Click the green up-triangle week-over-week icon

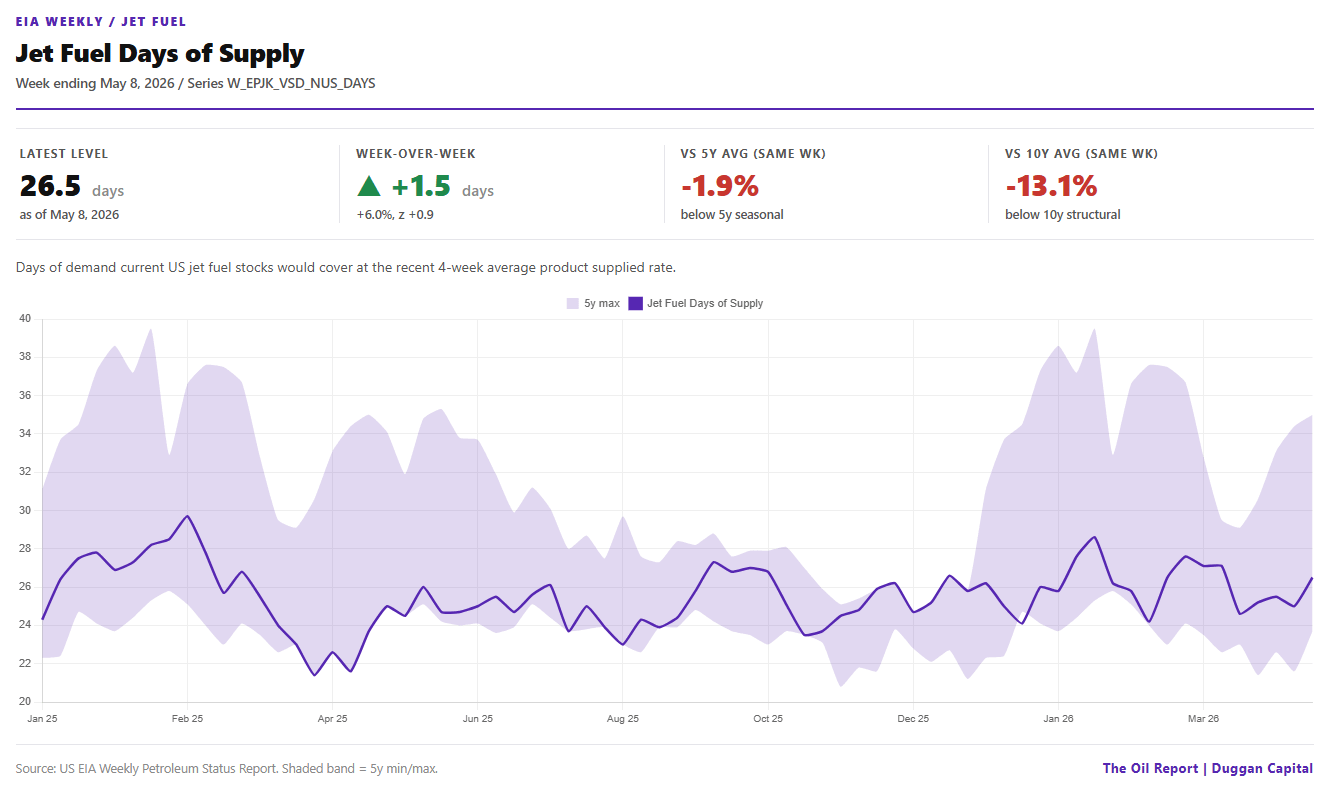(369, 186)
